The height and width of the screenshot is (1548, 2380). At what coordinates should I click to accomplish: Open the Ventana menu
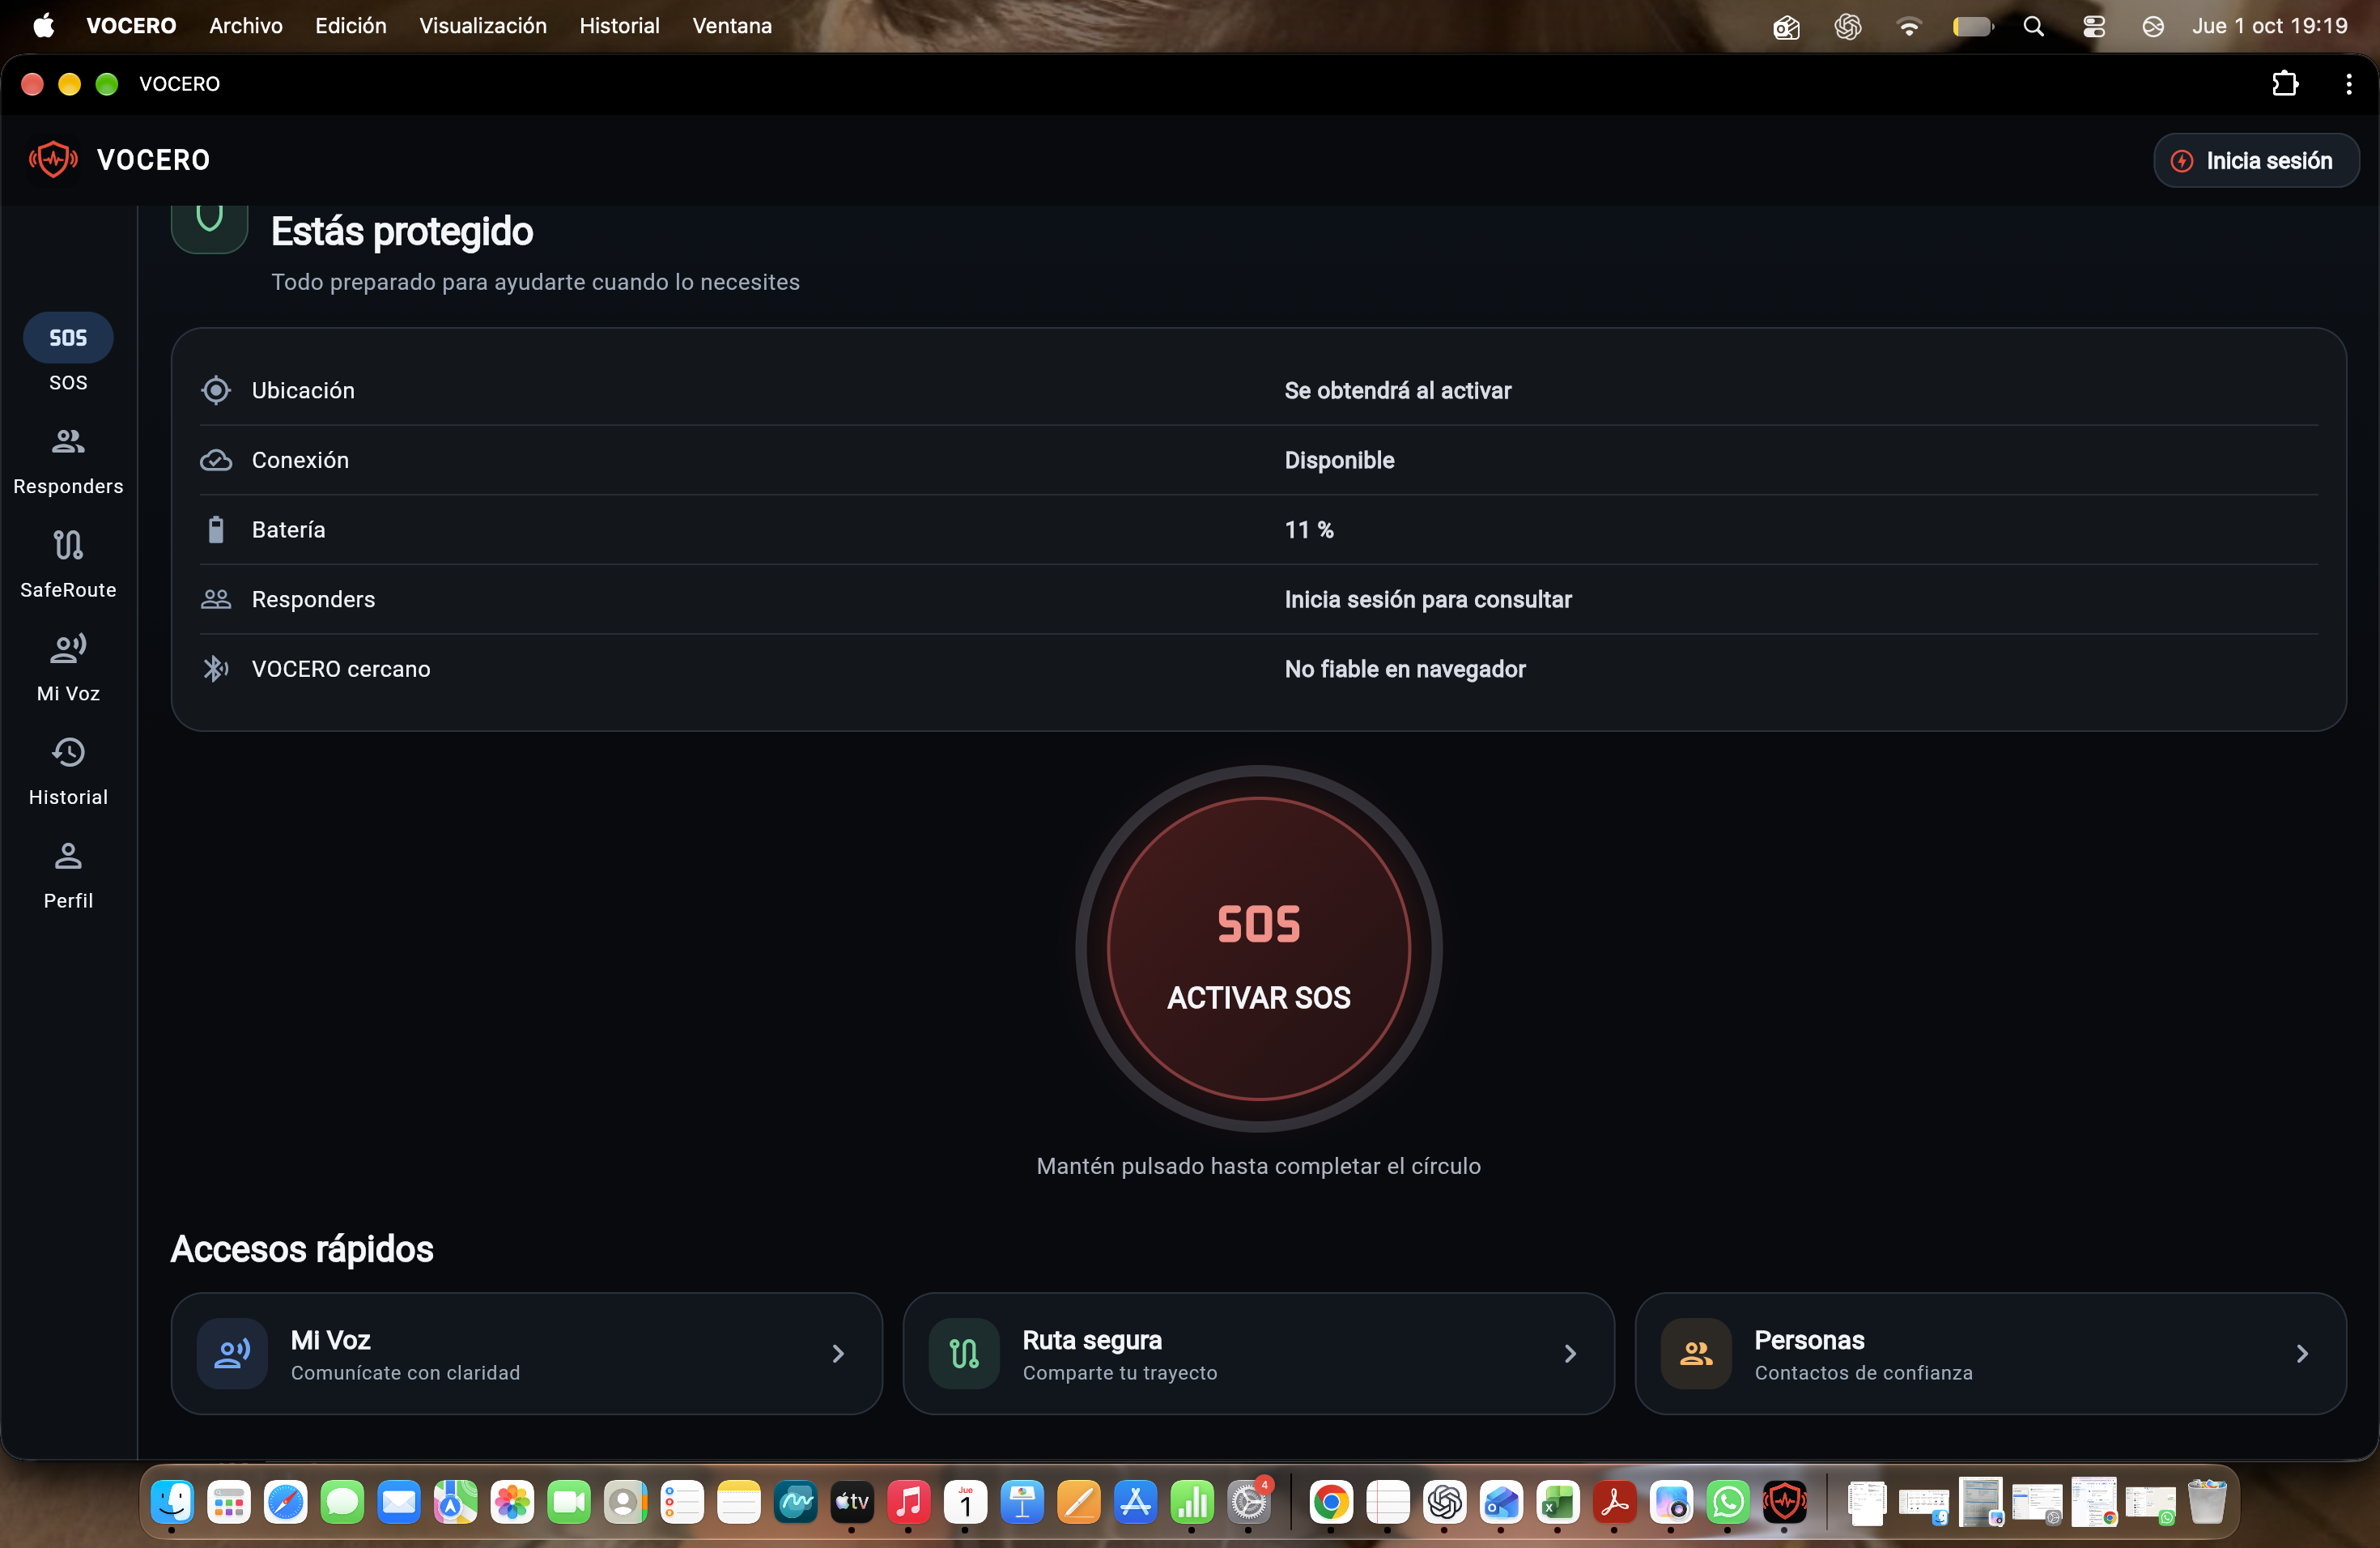(x=732, y=26)
